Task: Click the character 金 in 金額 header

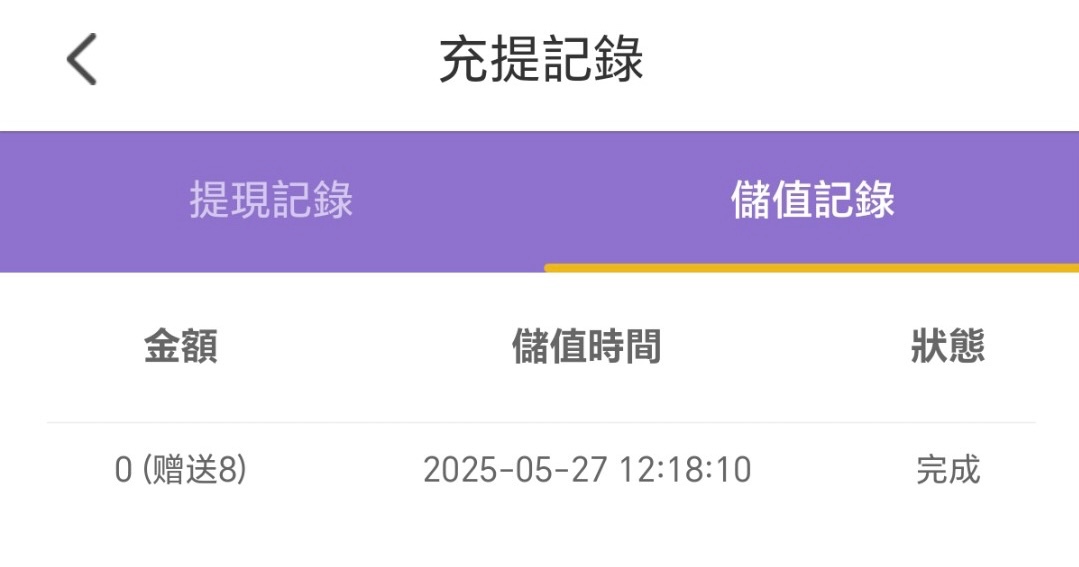Action: 162,347
